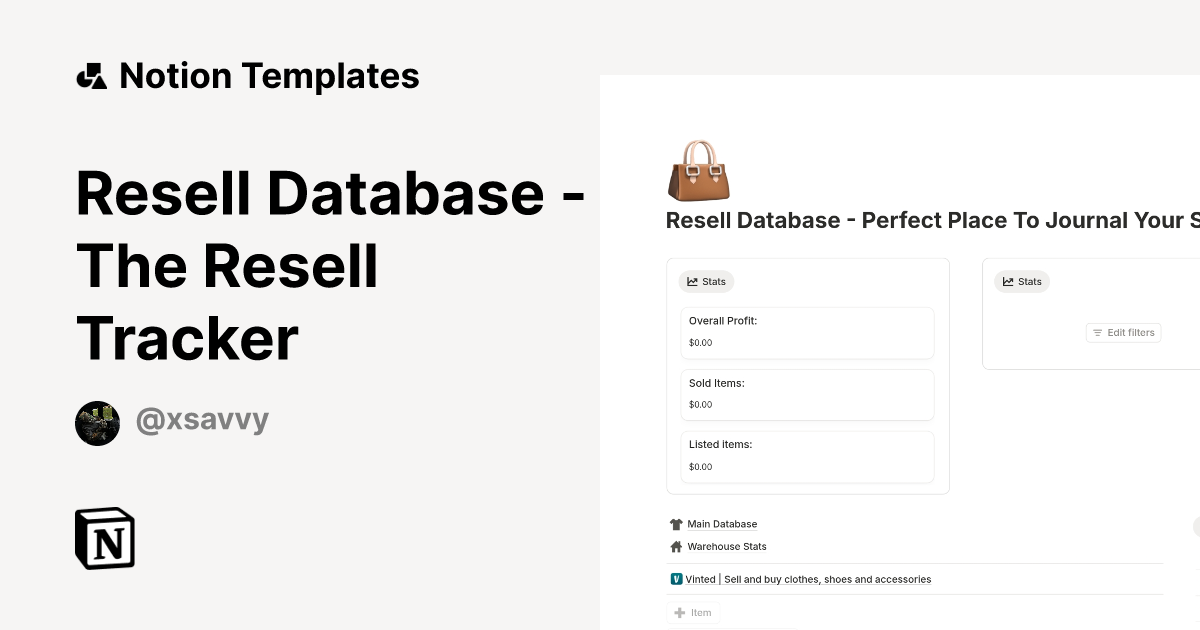Open the @xsavvy profile avatar

click(x=98, y=423)
